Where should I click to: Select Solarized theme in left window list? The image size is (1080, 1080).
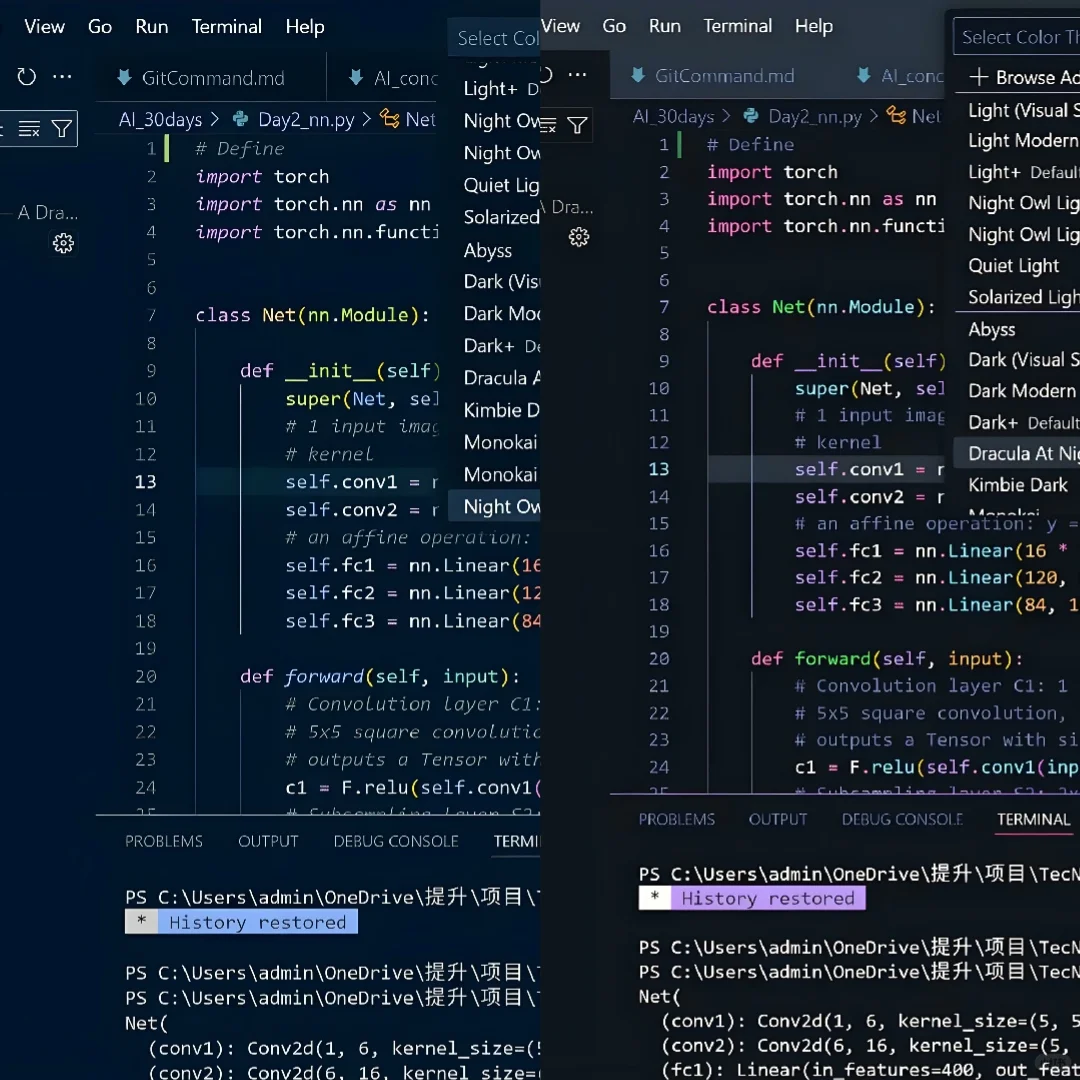pos(495,217)
